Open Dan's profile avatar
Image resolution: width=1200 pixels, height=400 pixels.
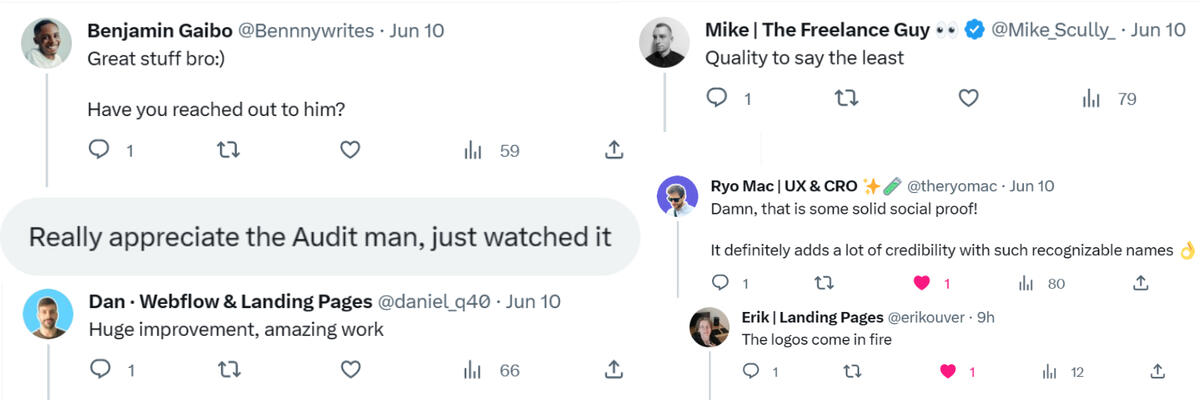click(x=47, y=312)
